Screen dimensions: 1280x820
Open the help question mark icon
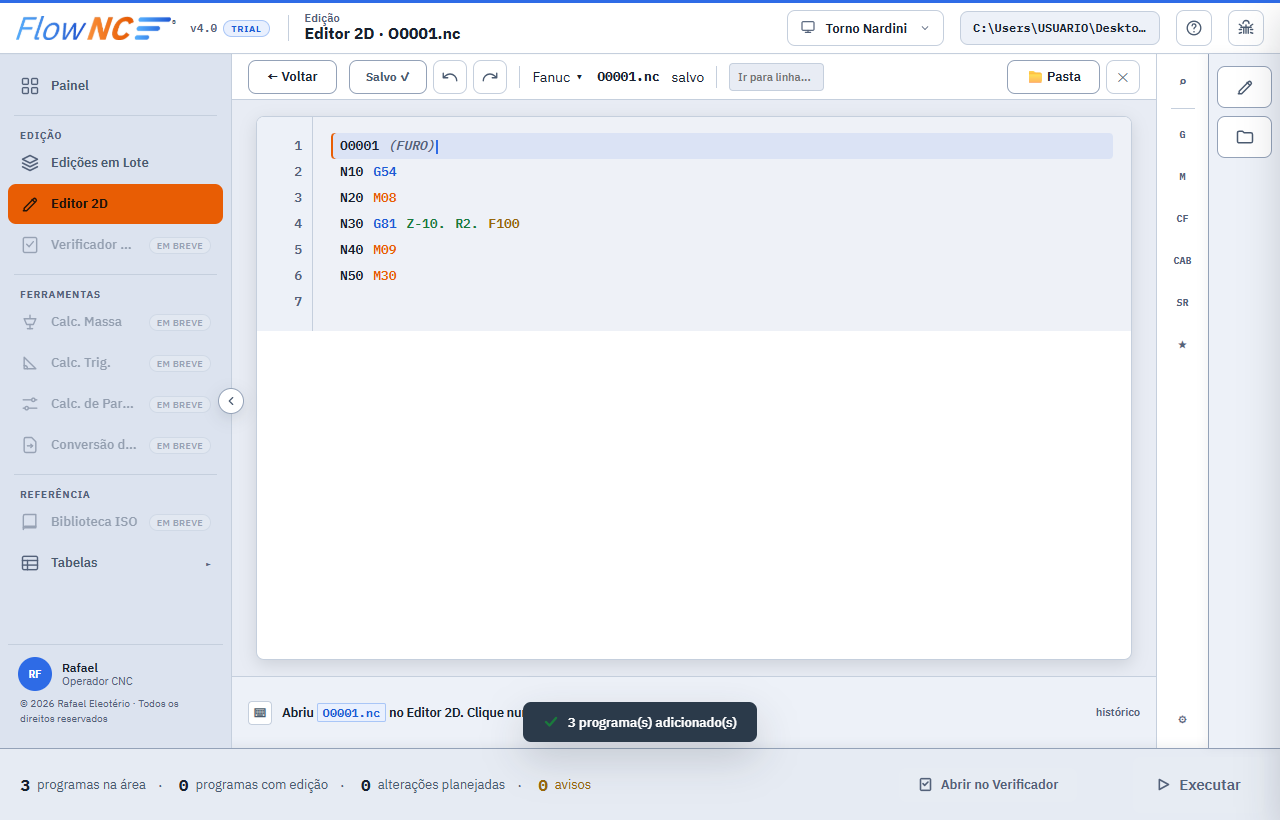[1194, 28]
